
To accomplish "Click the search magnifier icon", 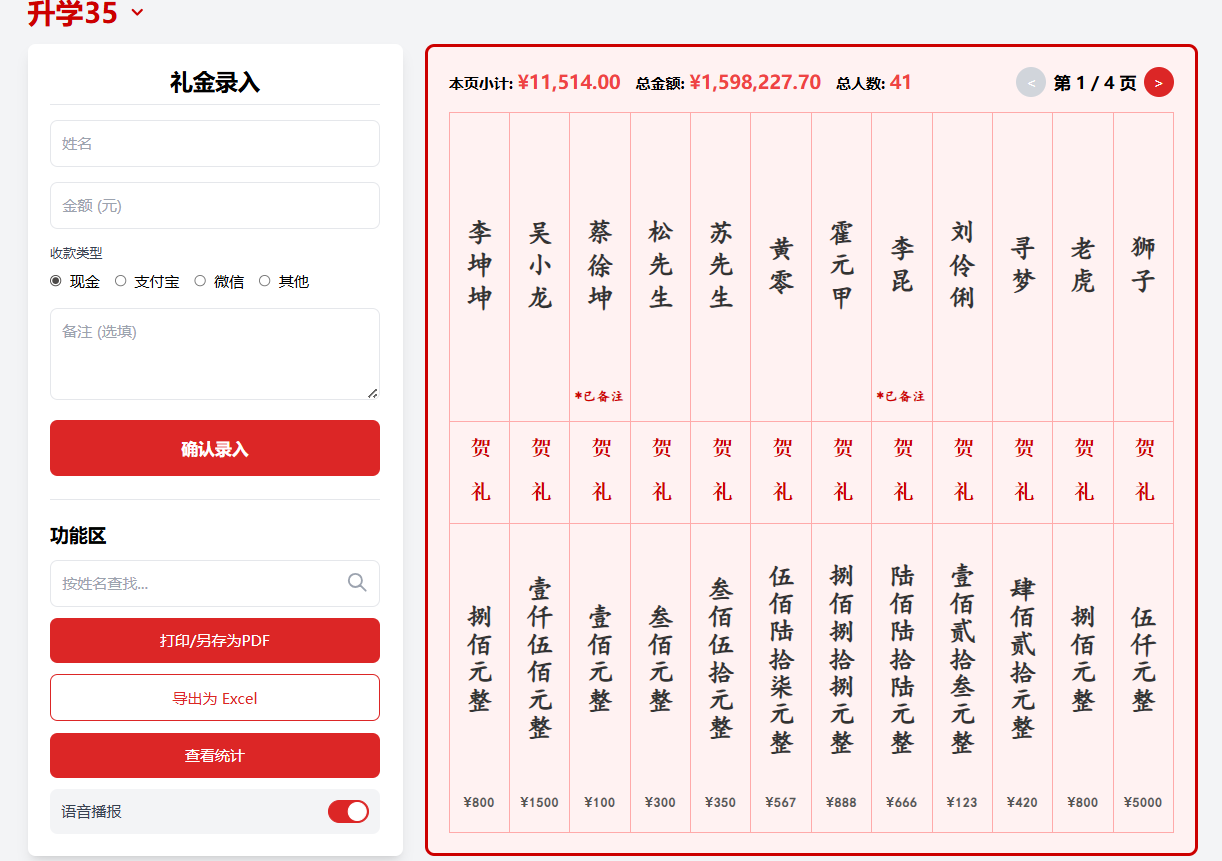I will click(x=357, y=583).
